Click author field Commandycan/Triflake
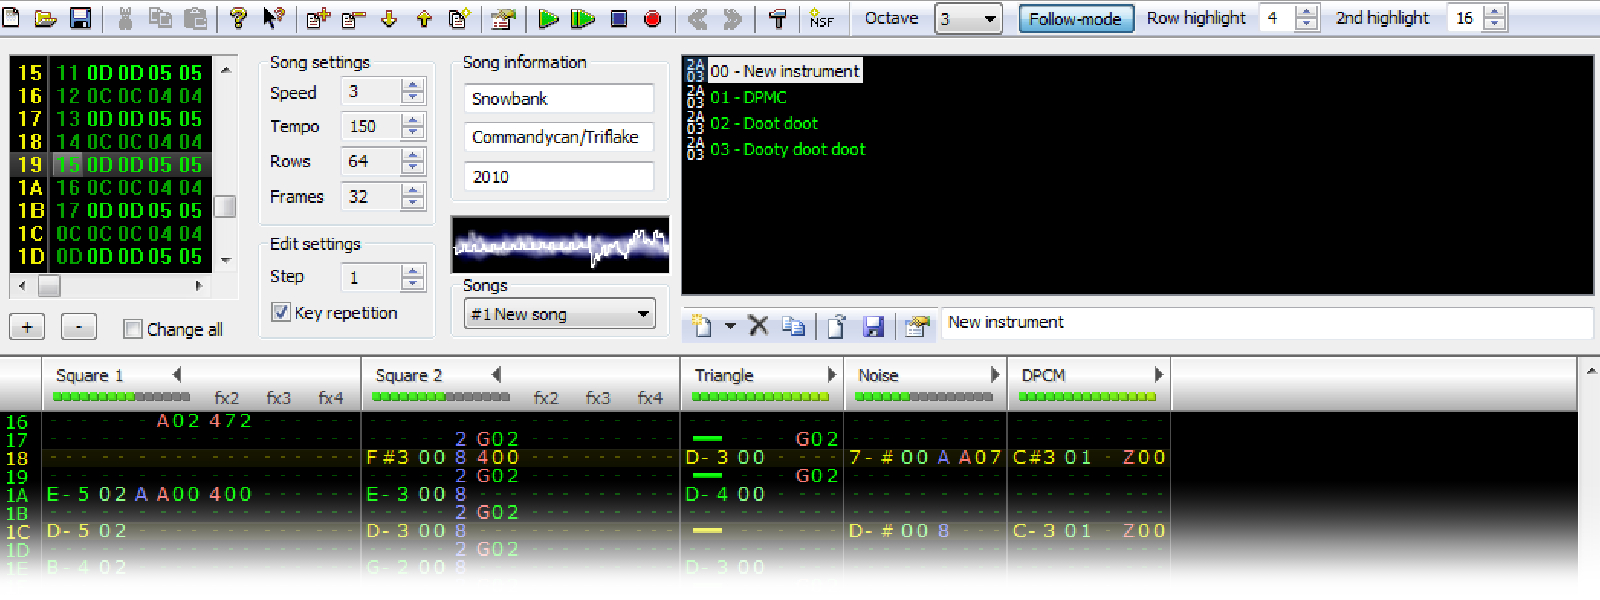 pos(559,137)
